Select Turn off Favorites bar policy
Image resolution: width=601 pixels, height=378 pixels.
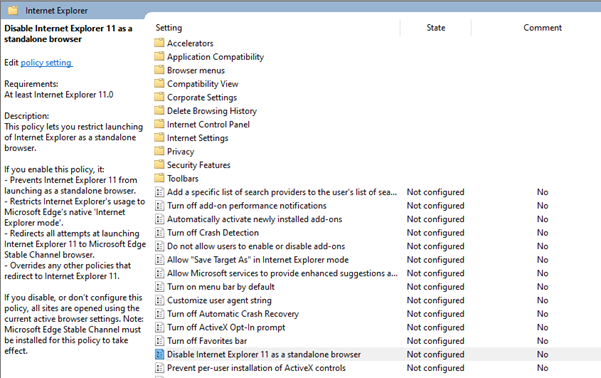tap(207, 341)
